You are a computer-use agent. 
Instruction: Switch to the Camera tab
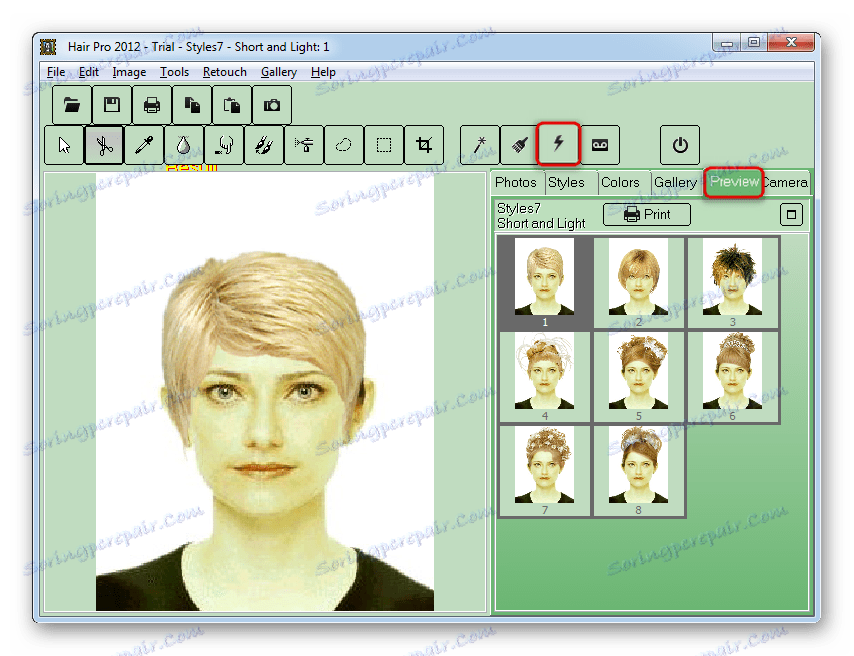click(x=785, y=183)
